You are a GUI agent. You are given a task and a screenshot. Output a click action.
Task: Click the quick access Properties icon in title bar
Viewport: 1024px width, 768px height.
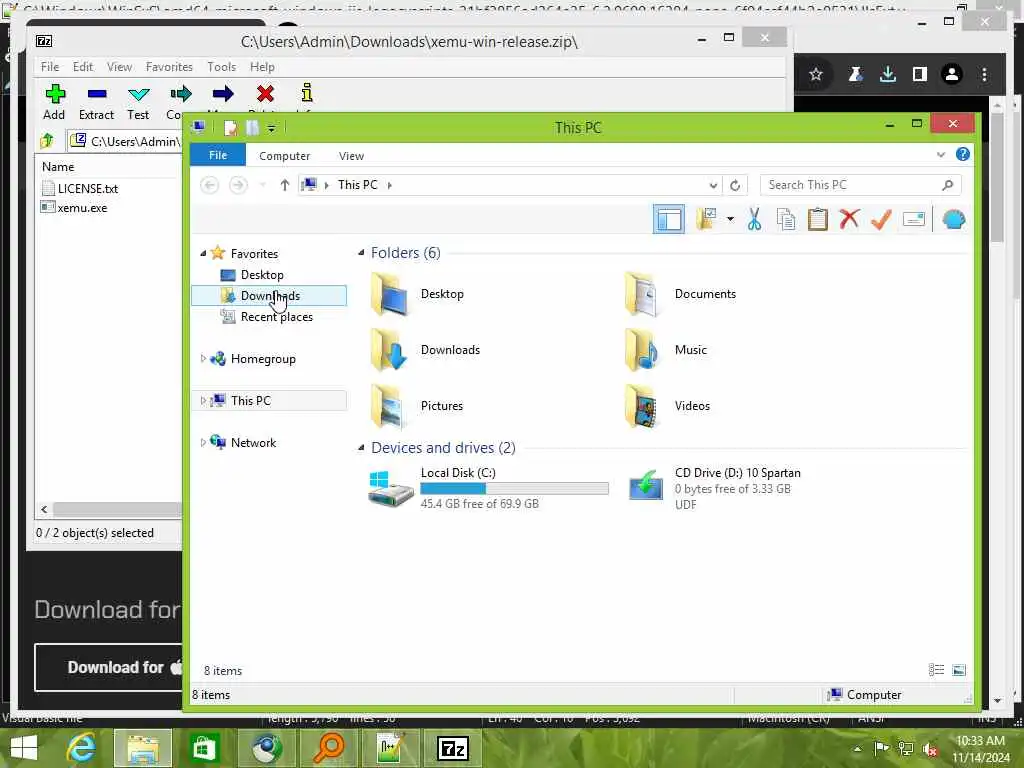[230, 127]
